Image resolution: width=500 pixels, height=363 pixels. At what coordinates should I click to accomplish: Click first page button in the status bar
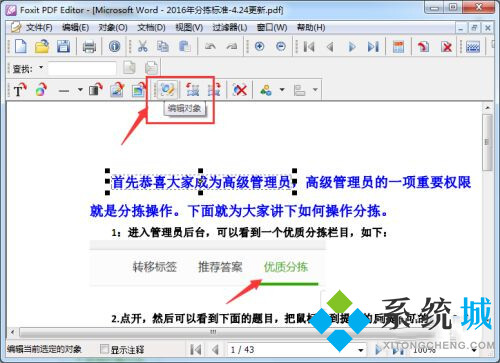[195, 350]
